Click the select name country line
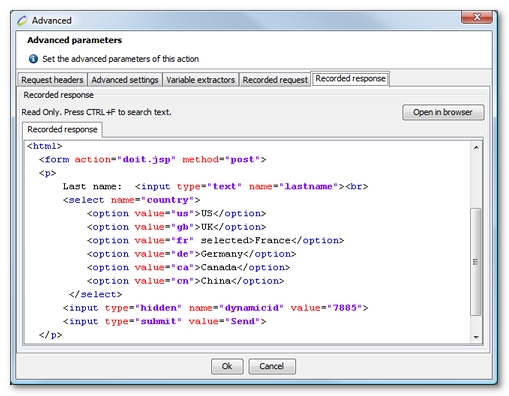The height and width of the screenshot is (396, 509). click(x=131, y=200)
